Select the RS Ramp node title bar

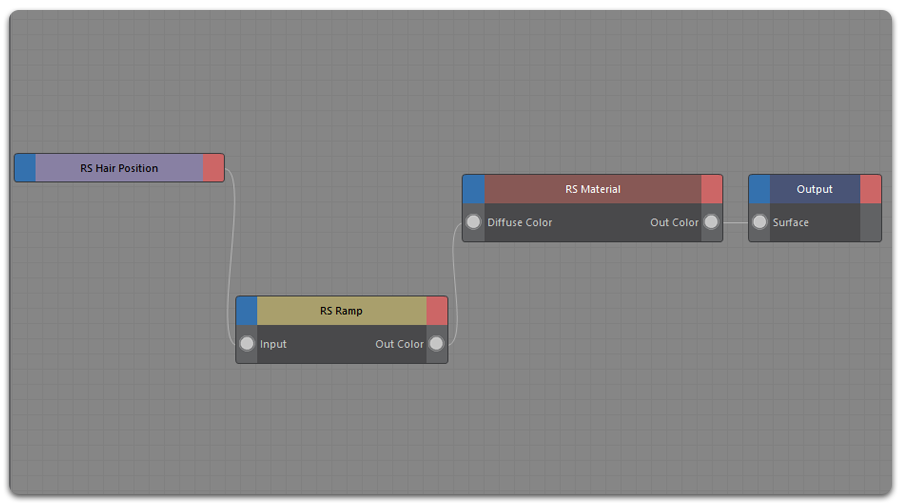pyautogui.click(x=341, y=311)
